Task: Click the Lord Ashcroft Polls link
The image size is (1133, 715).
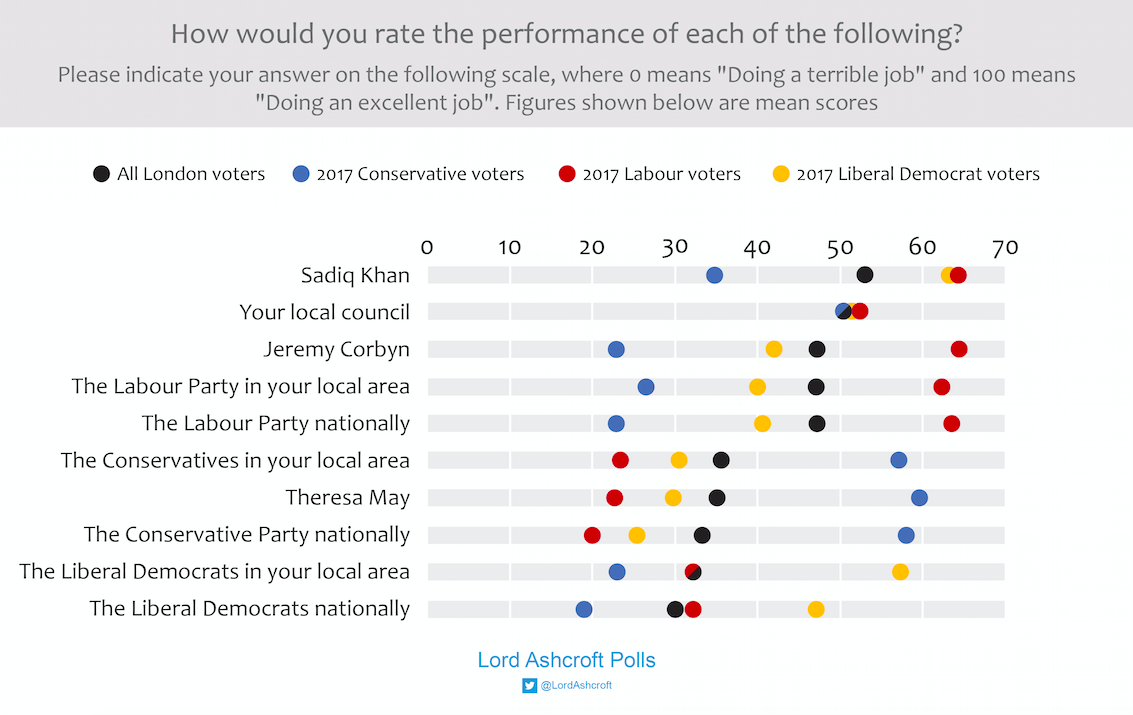Action: (566, 660)
